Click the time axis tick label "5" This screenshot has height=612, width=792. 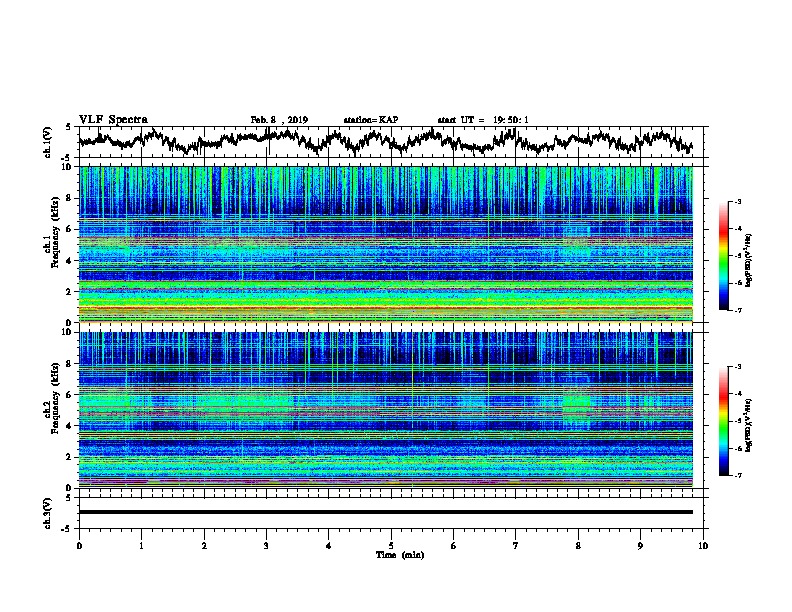click(x=391, y=546)
